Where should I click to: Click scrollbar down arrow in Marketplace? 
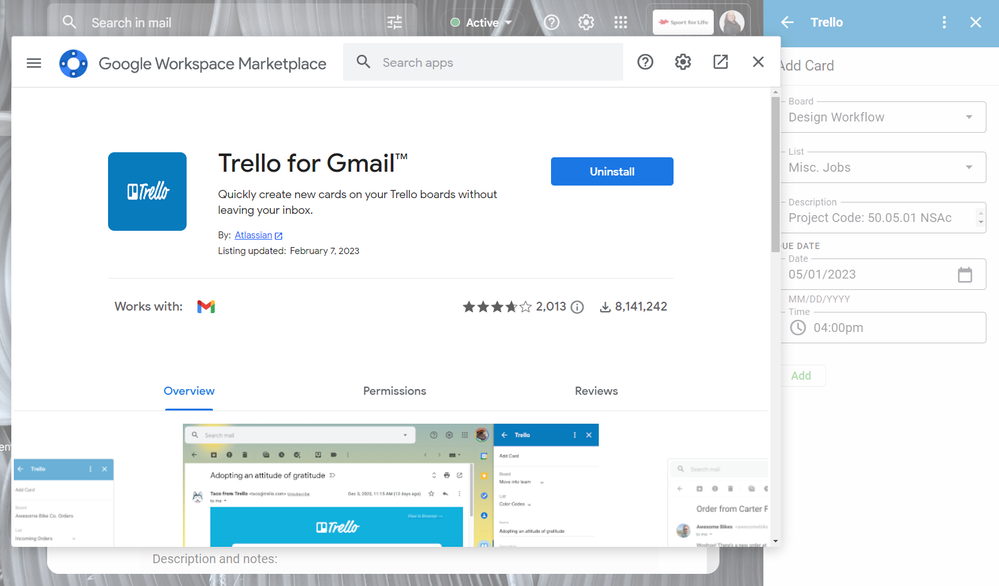(x=775, y=541)
